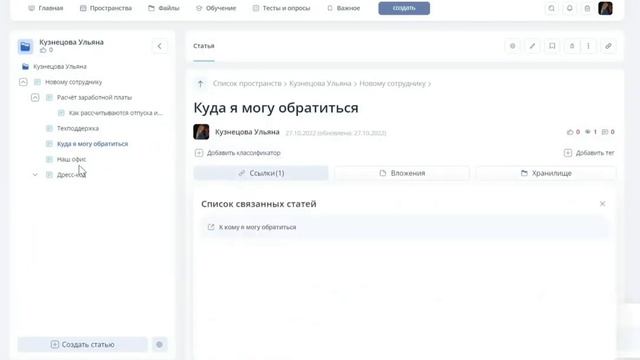Viewport: 640px width, 360px height.
Task: Open settings gear next to Создать статью
Action: [x=160, y=344]
